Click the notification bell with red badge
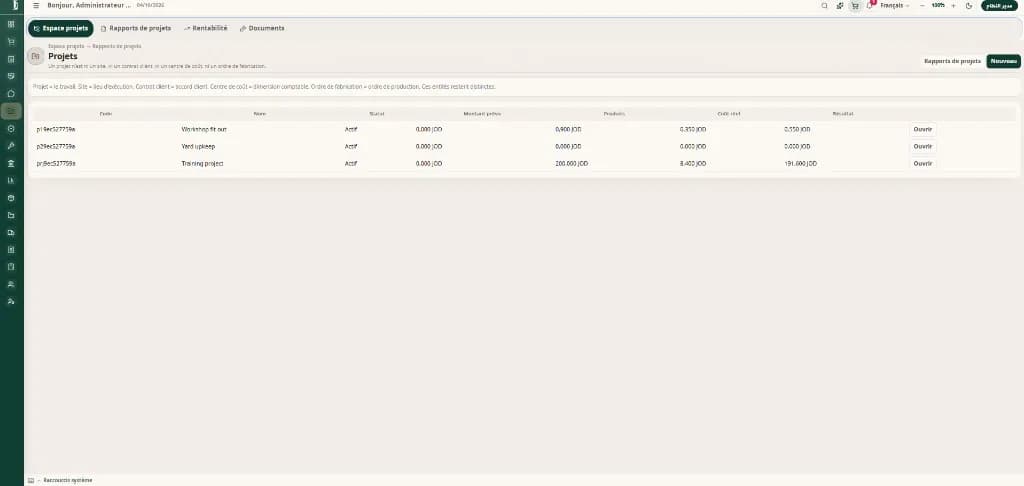Viewport: 1024px width, 486px height. pos(871,5)
